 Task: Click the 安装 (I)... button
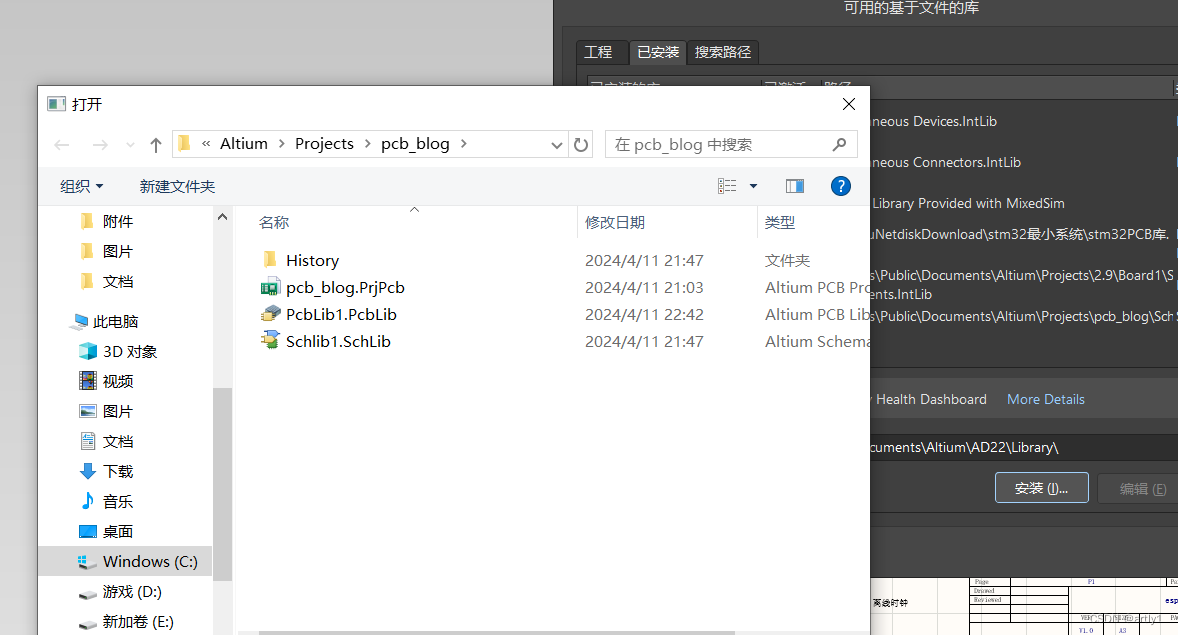(x=1041, y=488)
